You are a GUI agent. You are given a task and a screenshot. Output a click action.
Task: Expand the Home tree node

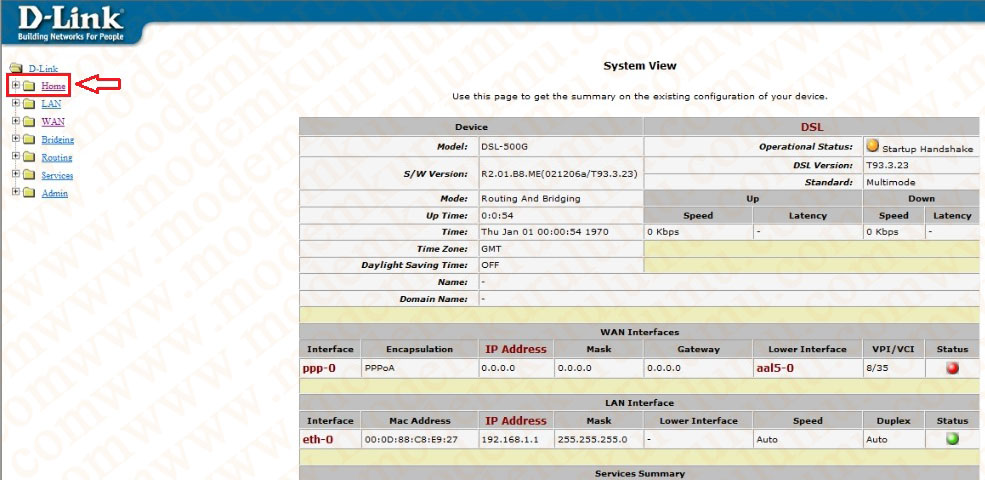(16, 85)
